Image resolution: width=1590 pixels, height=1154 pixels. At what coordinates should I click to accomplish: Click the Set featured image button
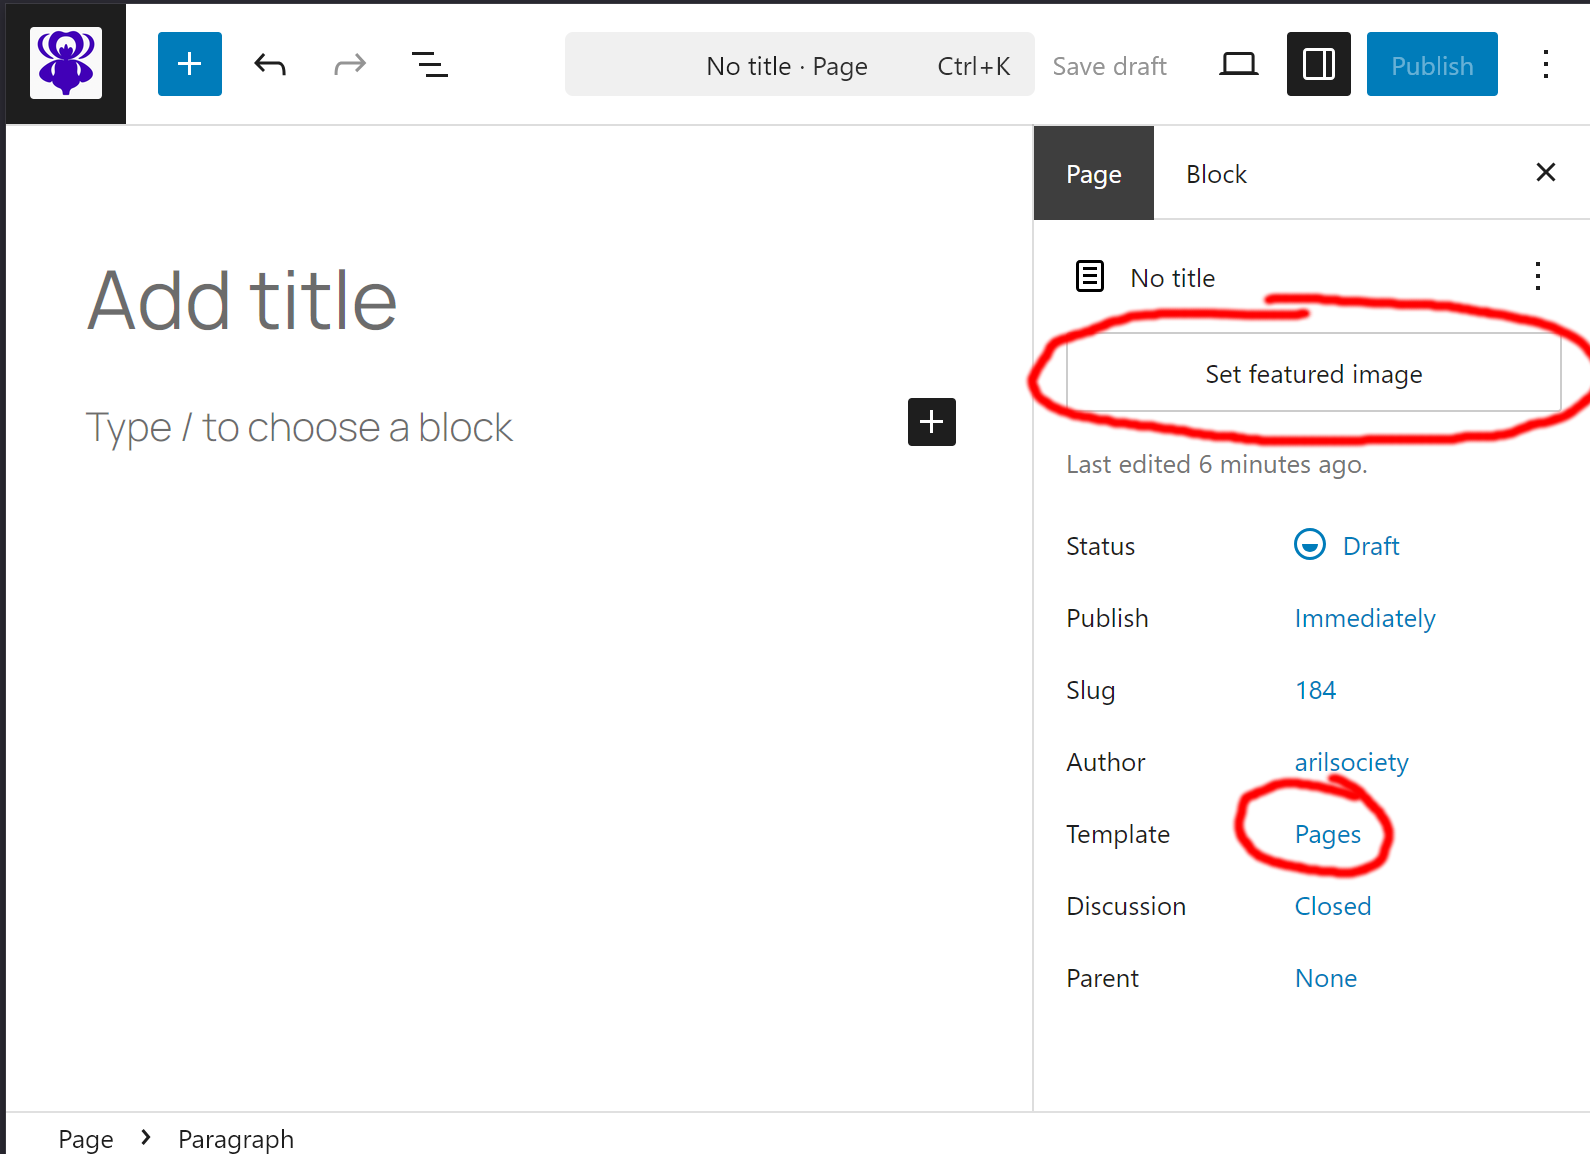(1313, 374)
